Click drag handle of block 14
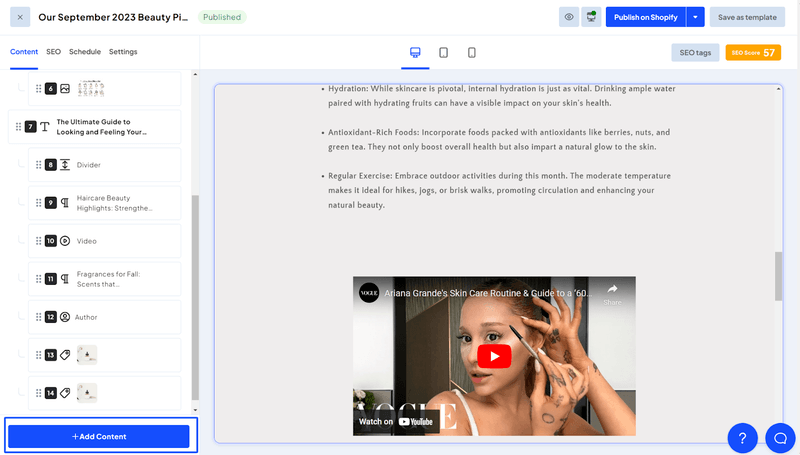This screenshot has width=800, height=455. point(38,393)
